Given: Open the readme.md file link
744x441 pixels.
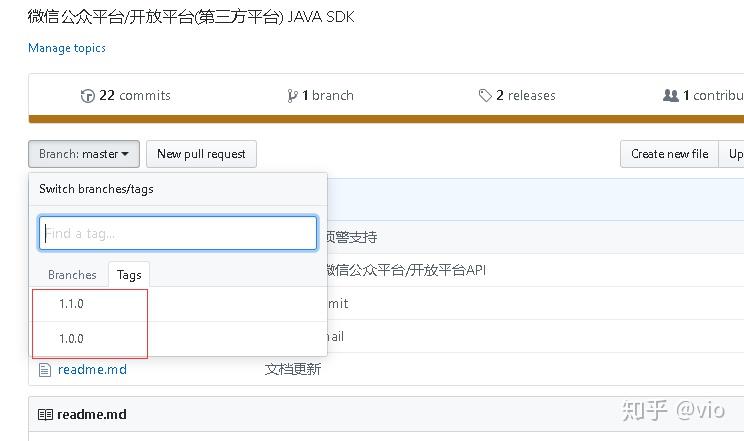Looking at the screenshot, I should click(92, 369).
